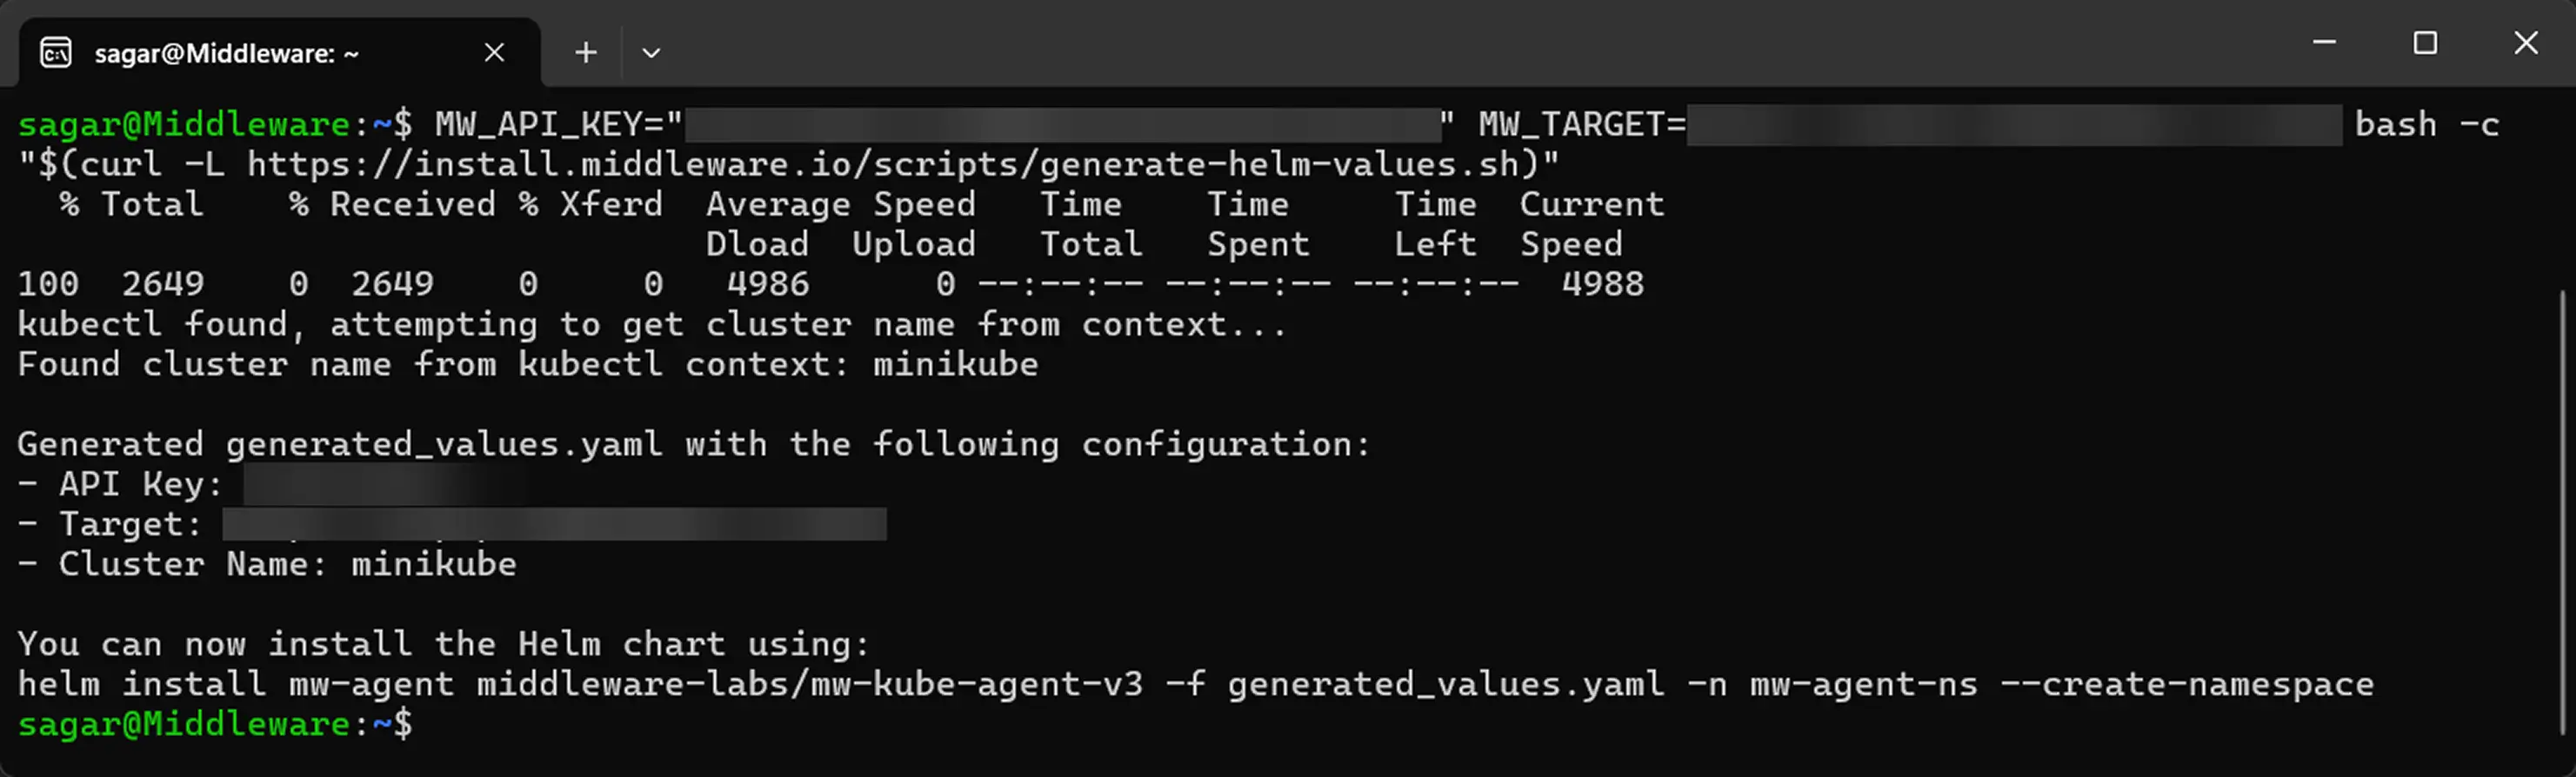Close the sagar@Middleware tab with its X
Viewport: 2576px width, 777px height.
coord(494,52)
